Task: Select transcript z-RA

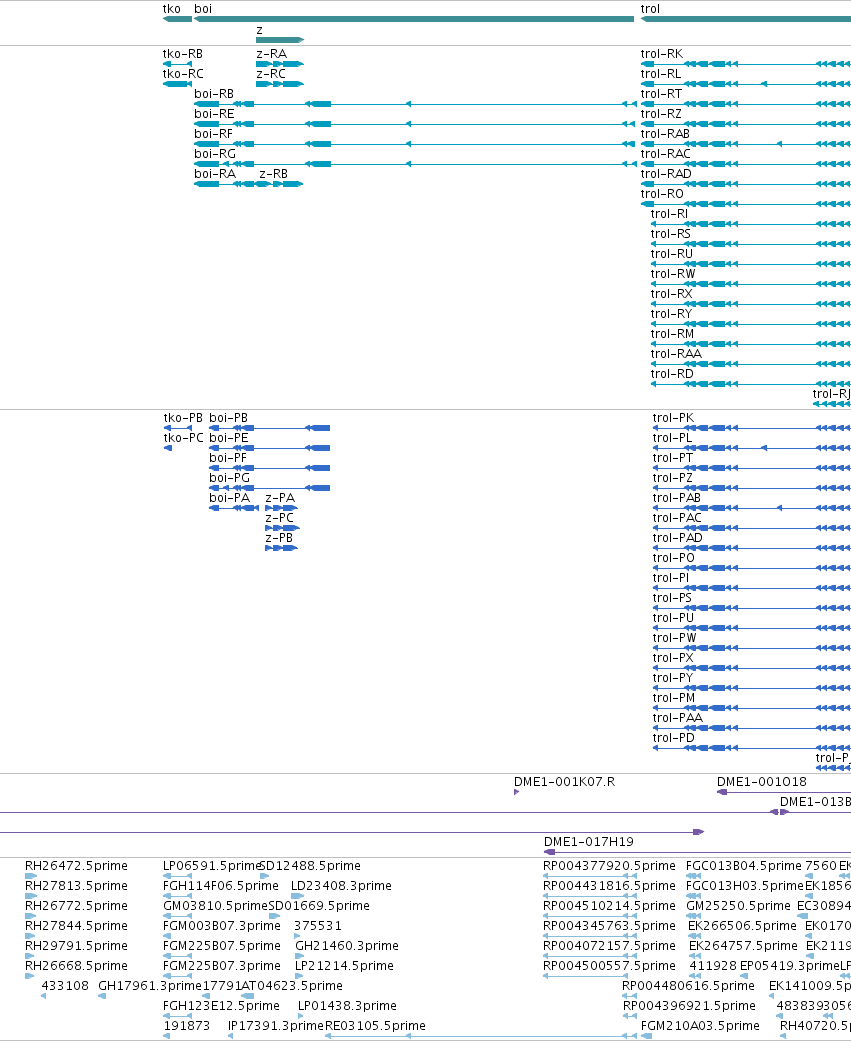Action: (271, 54)
